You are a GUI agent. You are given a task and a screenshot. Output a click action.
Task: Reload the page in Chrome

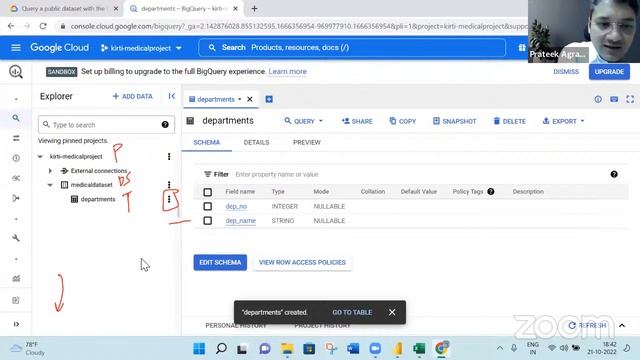point(43,26)
